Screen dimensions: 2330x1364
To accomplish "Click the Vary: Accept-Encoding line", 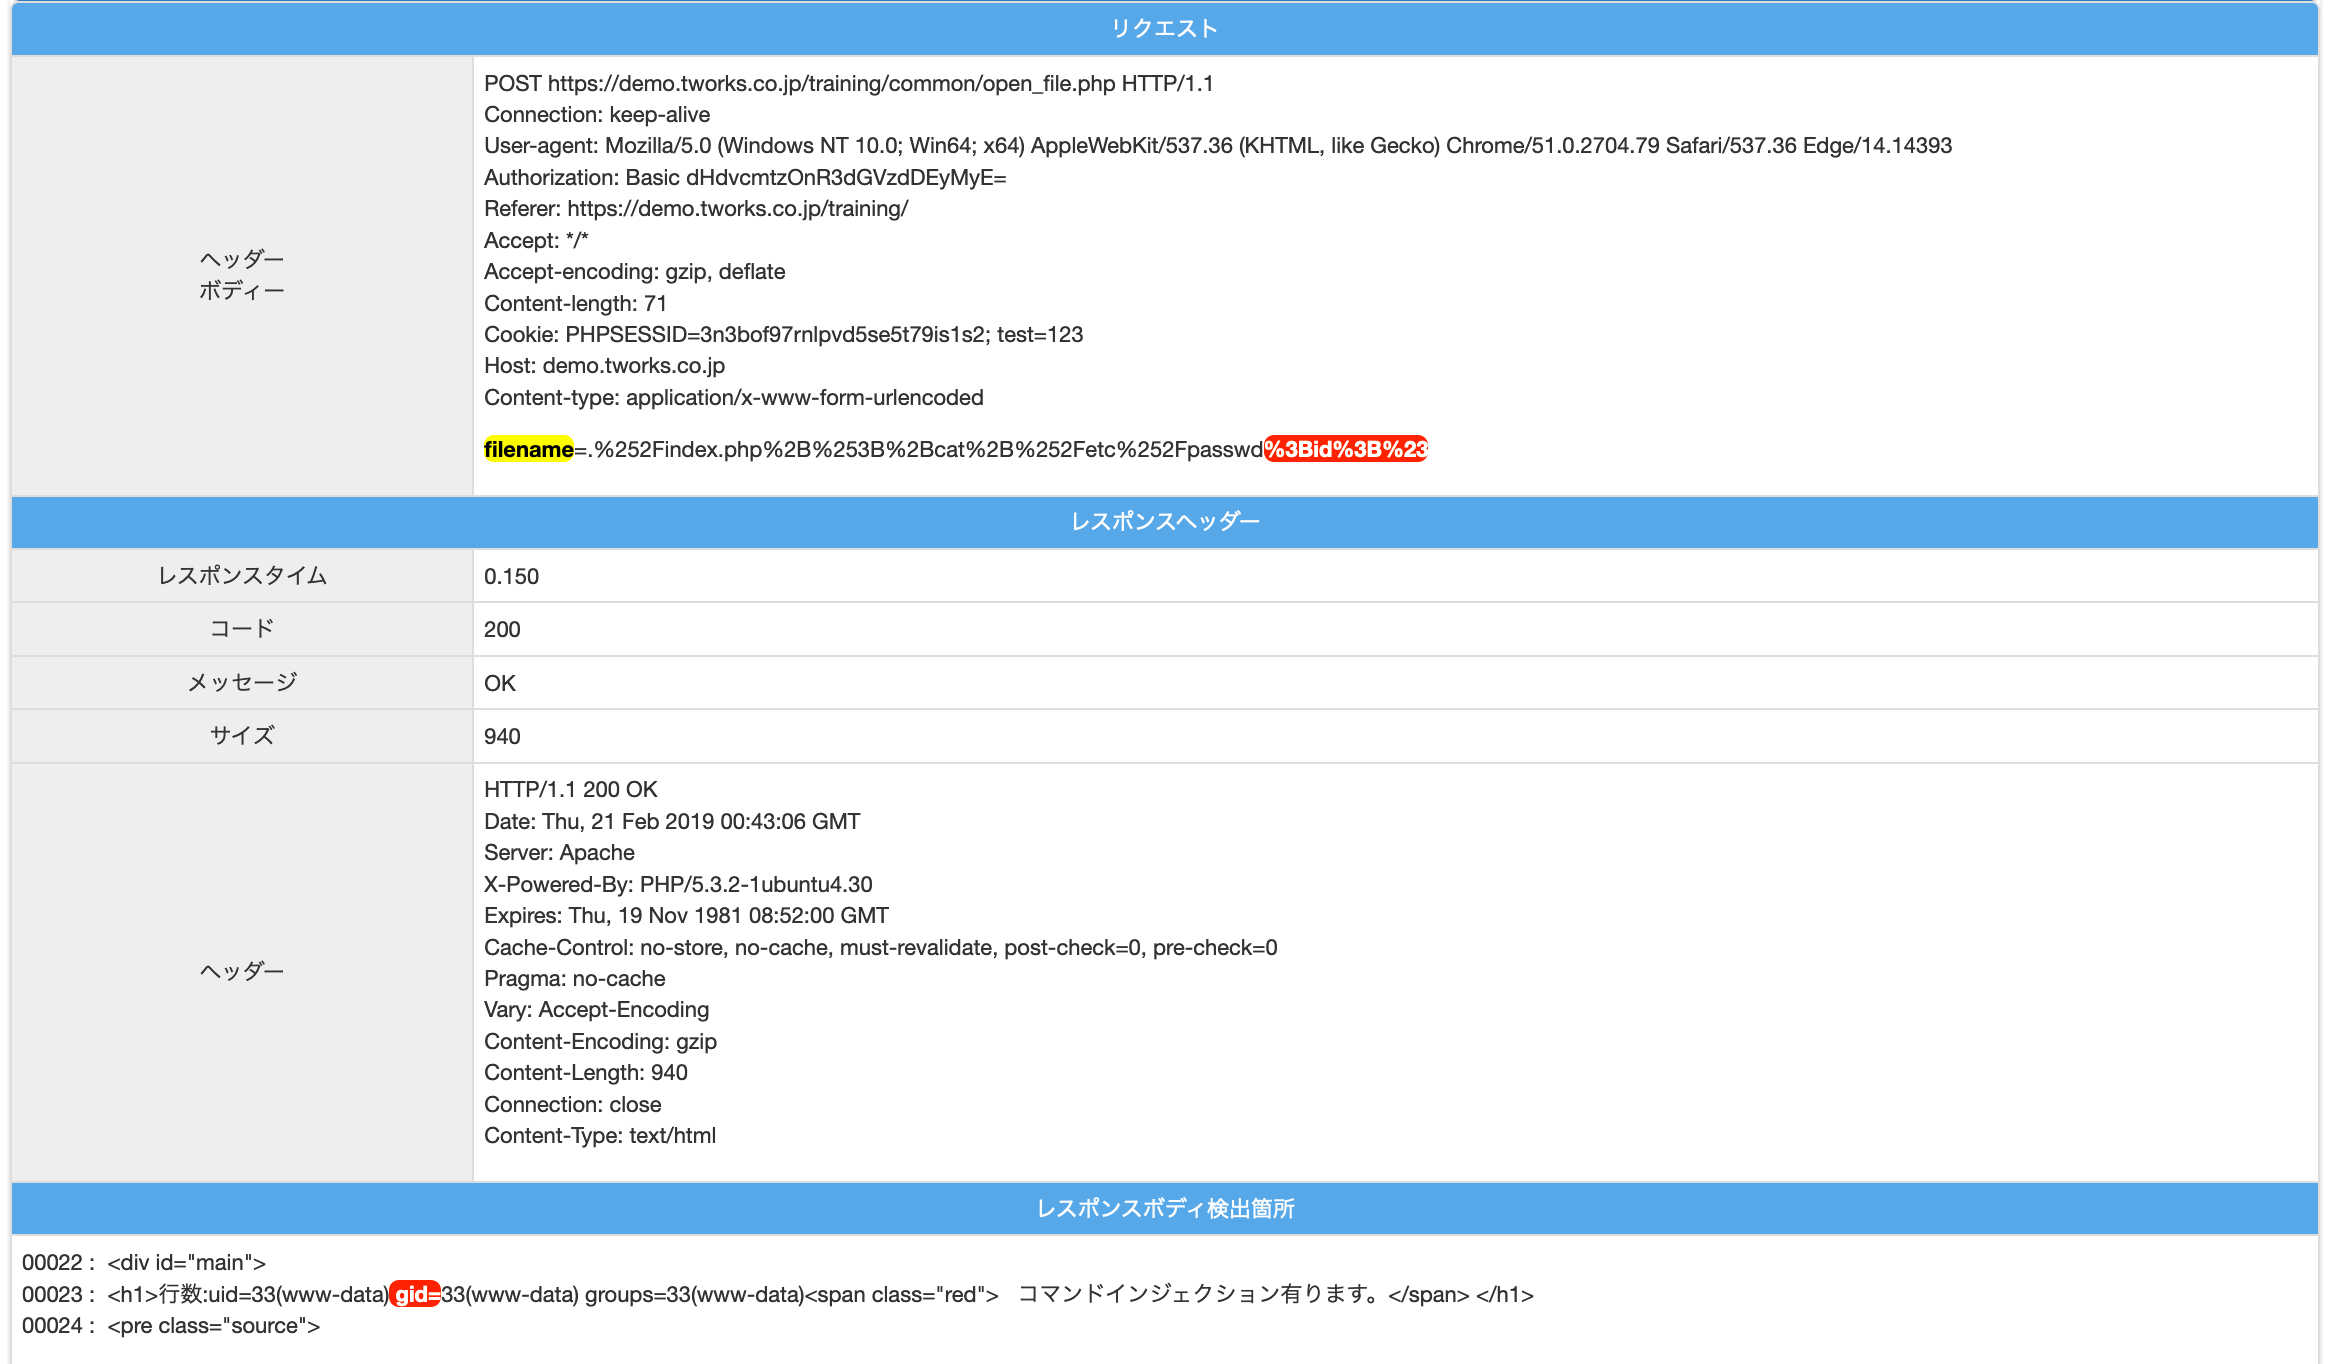I will [x=597, y=1009].
